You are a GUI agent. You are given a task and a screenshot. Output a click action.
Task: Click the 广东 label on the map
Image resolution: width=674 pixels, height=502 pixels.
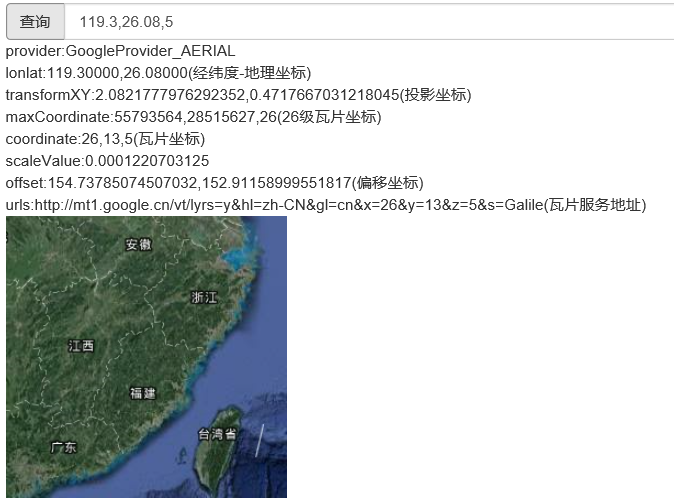tap(64, 447)
